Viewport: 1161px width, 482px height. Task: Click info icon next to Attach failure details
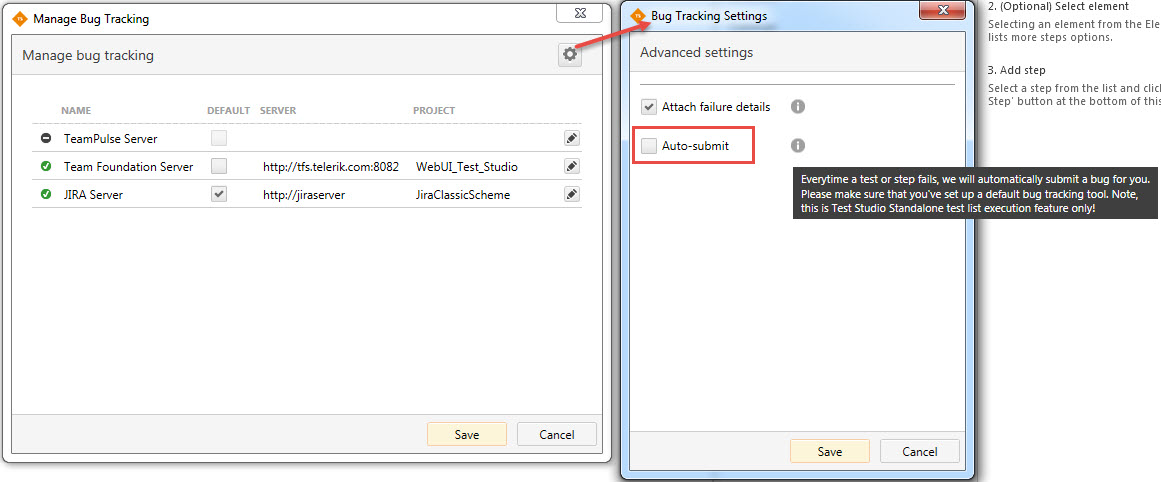(797, 107)
